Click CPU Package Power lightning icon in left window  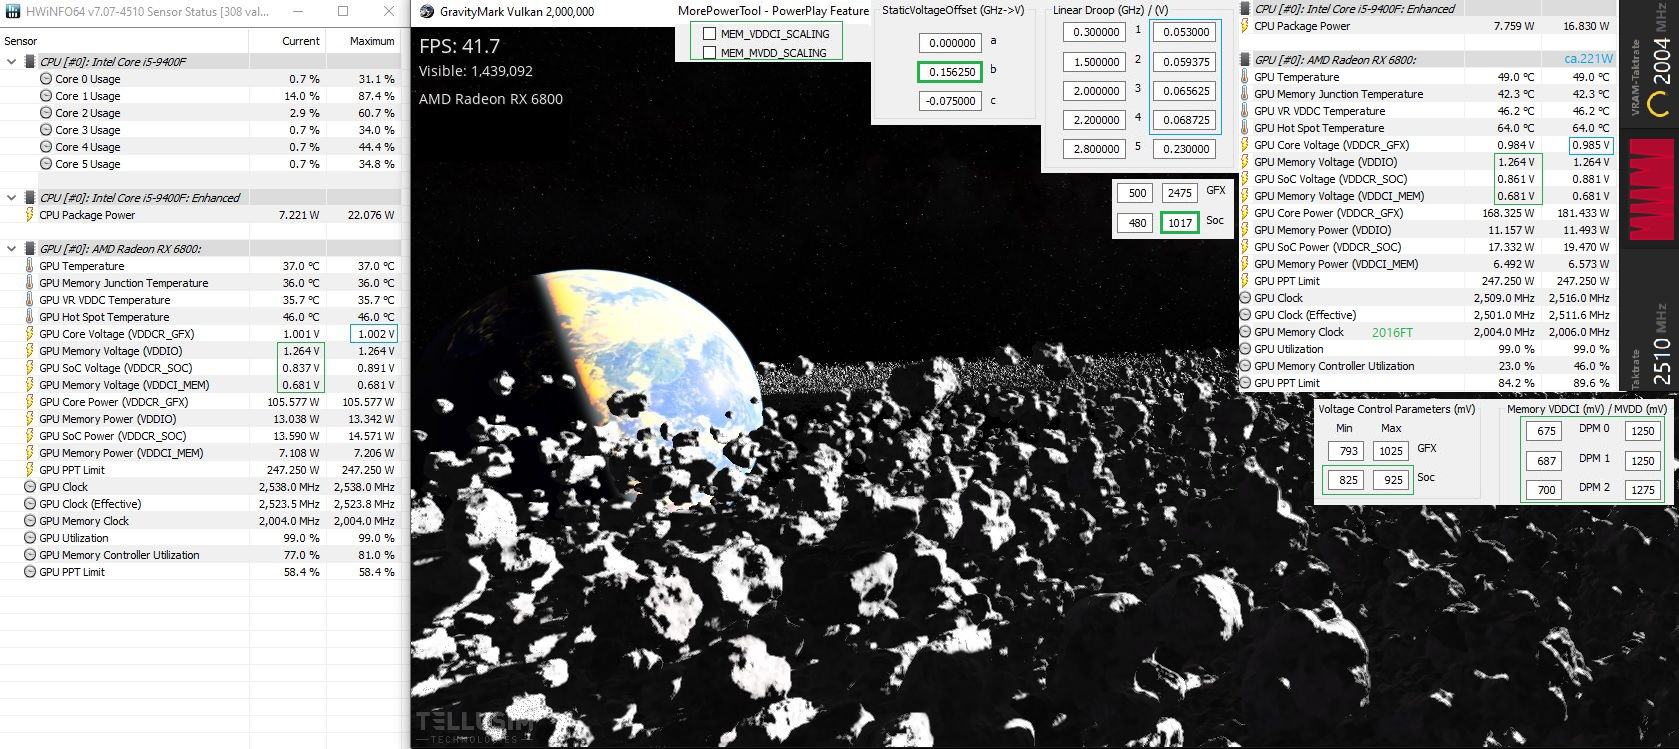pyautogui.click(x=30, y=215)
